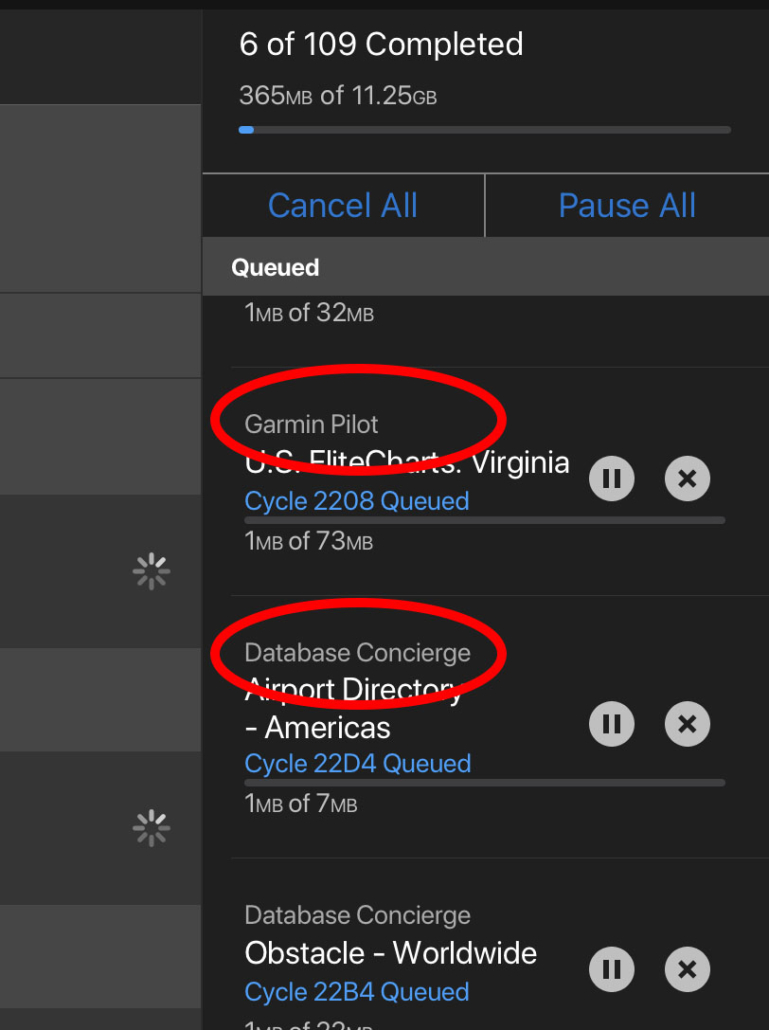Screen dimensions: 769x1030
Task: Click the overall download progress bar
Action: pyautogui.click(x=485, y=129)
